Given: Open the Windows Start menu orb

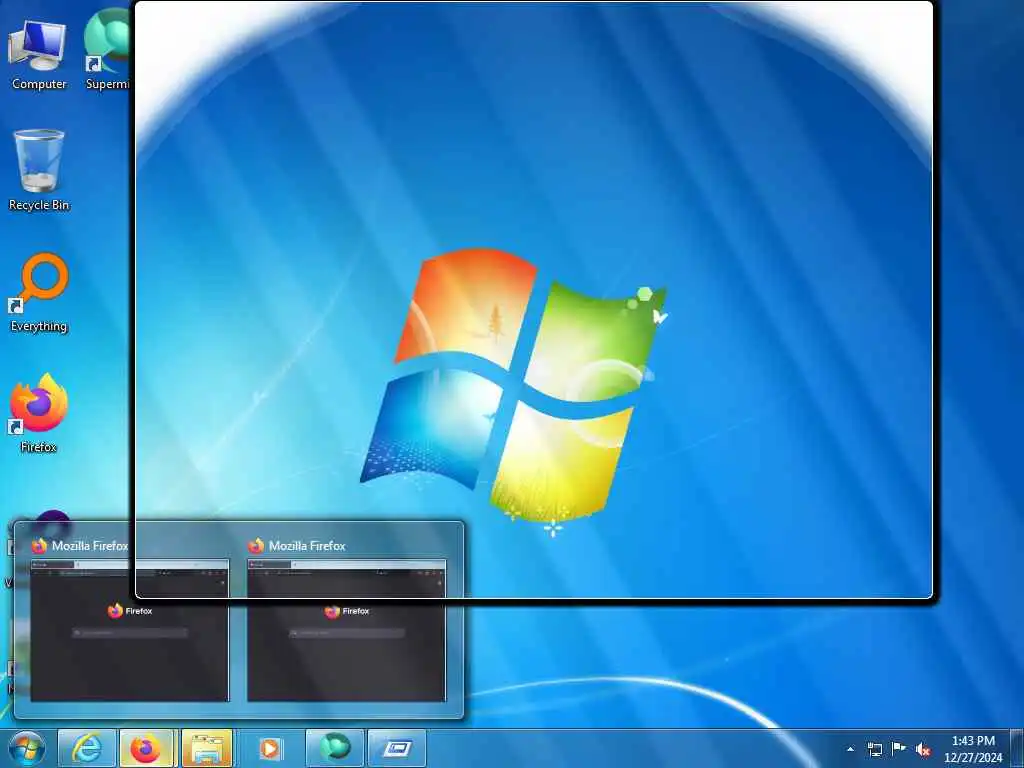Looking at the screenshot, I should click(26, 748).
